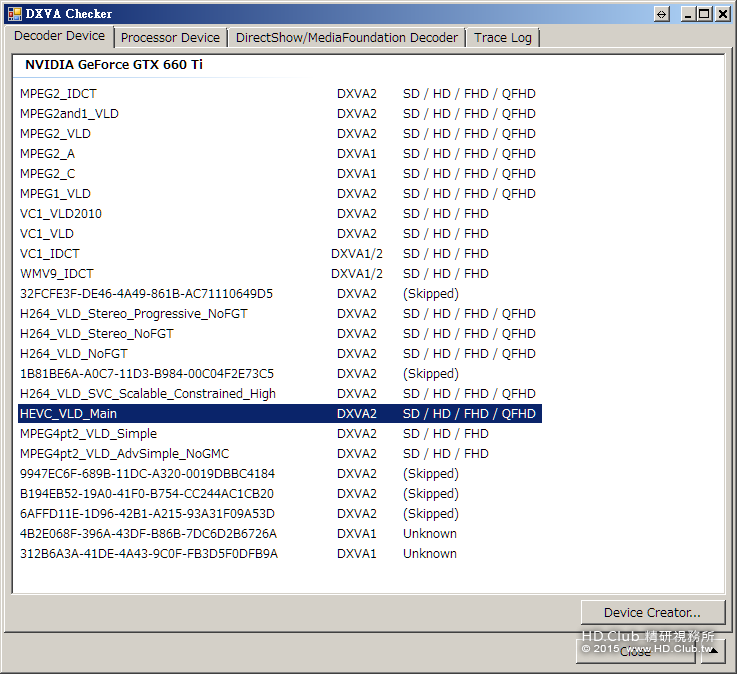Screen dimensions: 737x674
Task: Select the VC1_VLD row
Action: pyautogui.click(x=280, y=234)
